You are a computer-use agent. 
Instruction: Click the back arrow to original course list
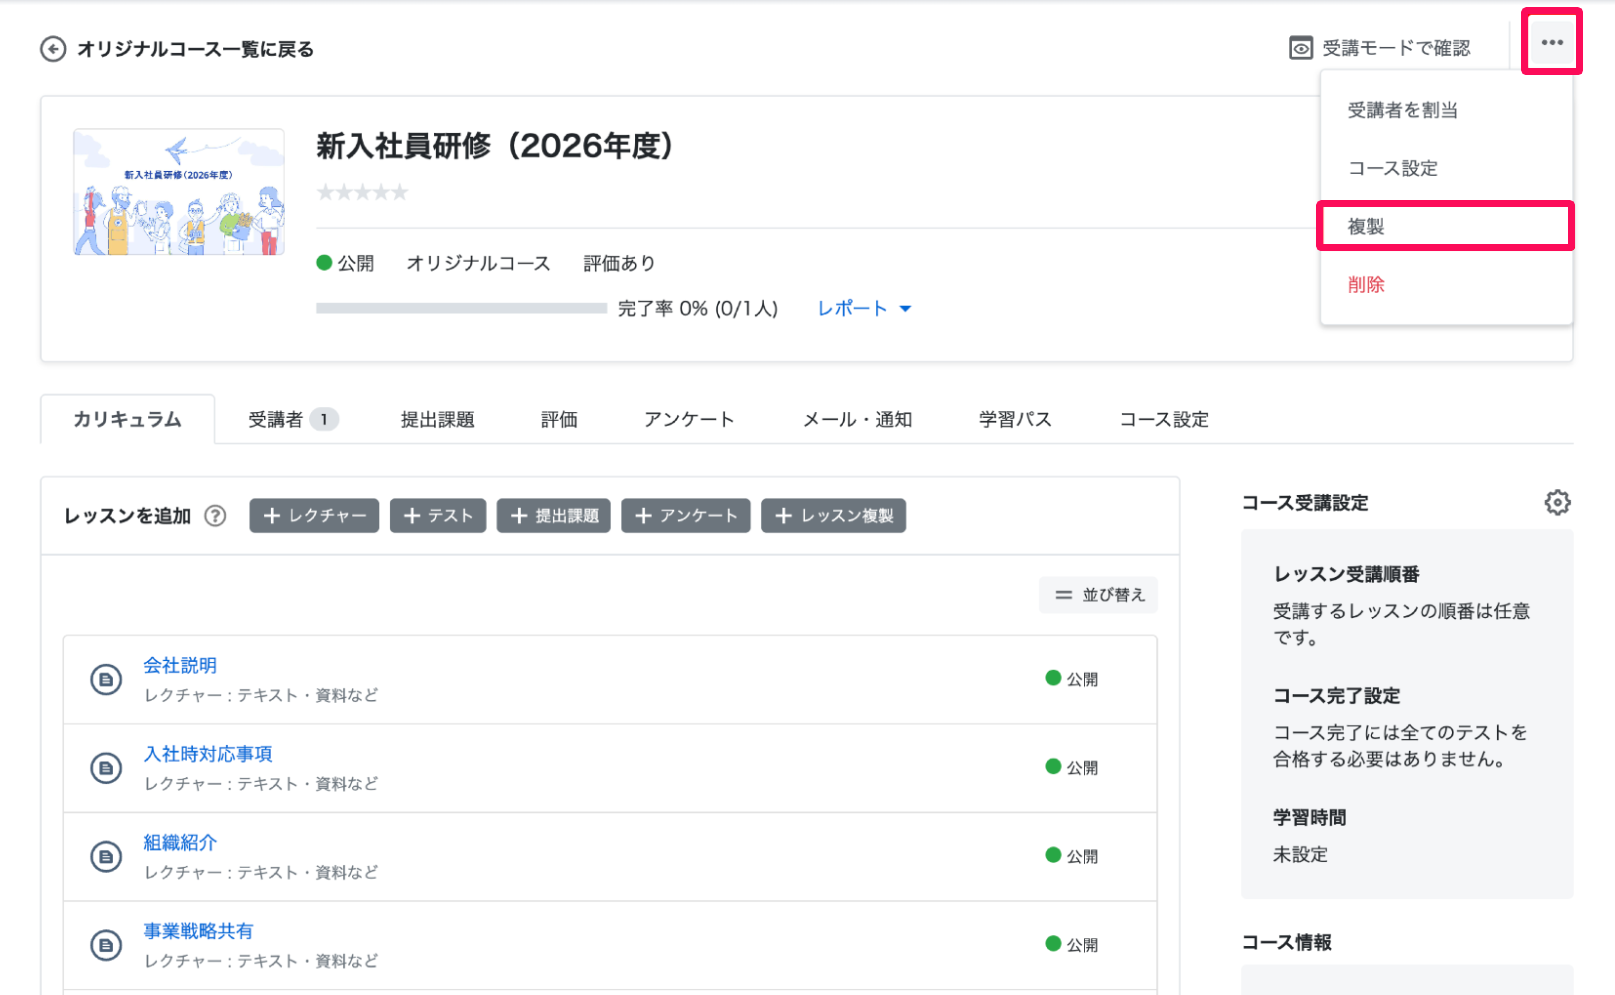point(53,49)
